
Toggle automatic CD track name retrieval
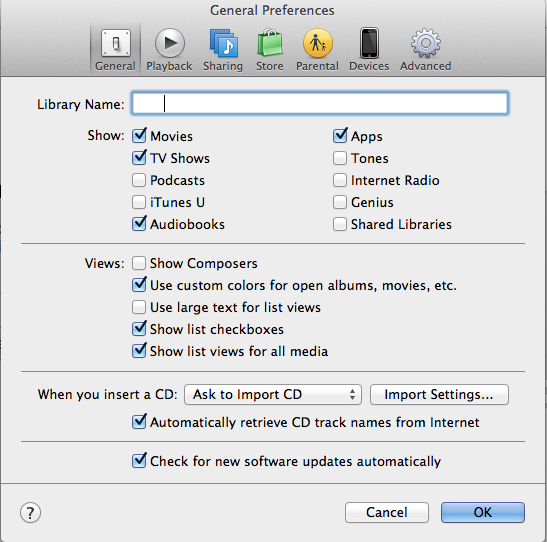(139, 422)
